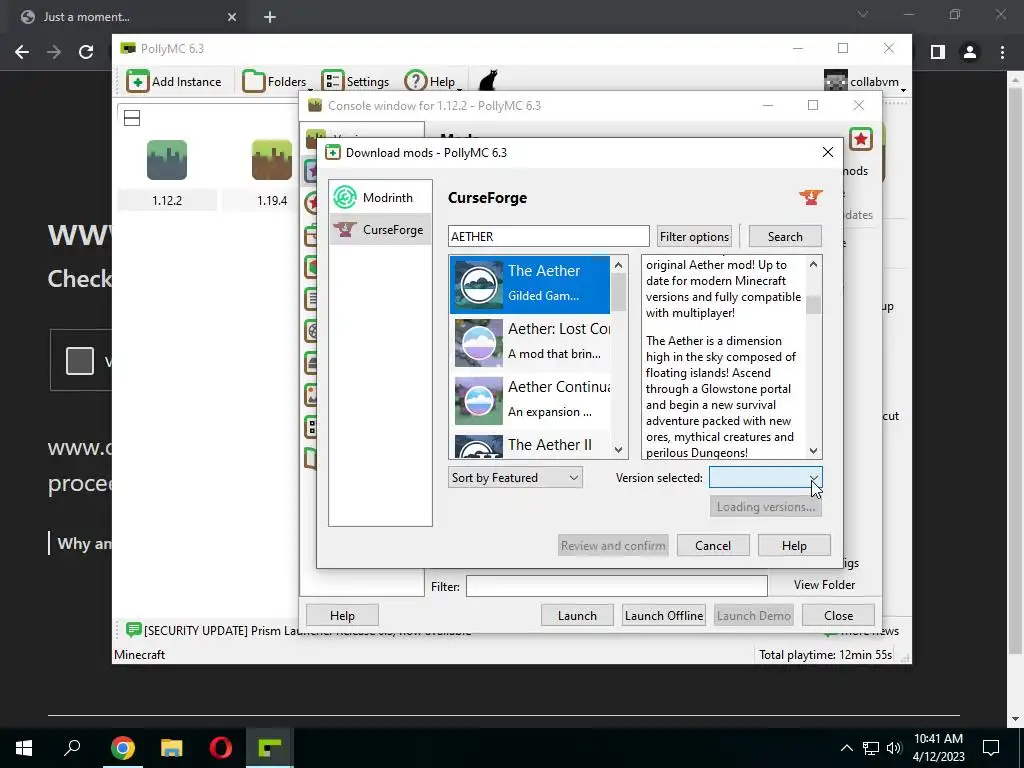Image resolution: width=1024 pixels, height=768 pixels.
Task: Click taskbar search magnifier
Action: (72, 748)
